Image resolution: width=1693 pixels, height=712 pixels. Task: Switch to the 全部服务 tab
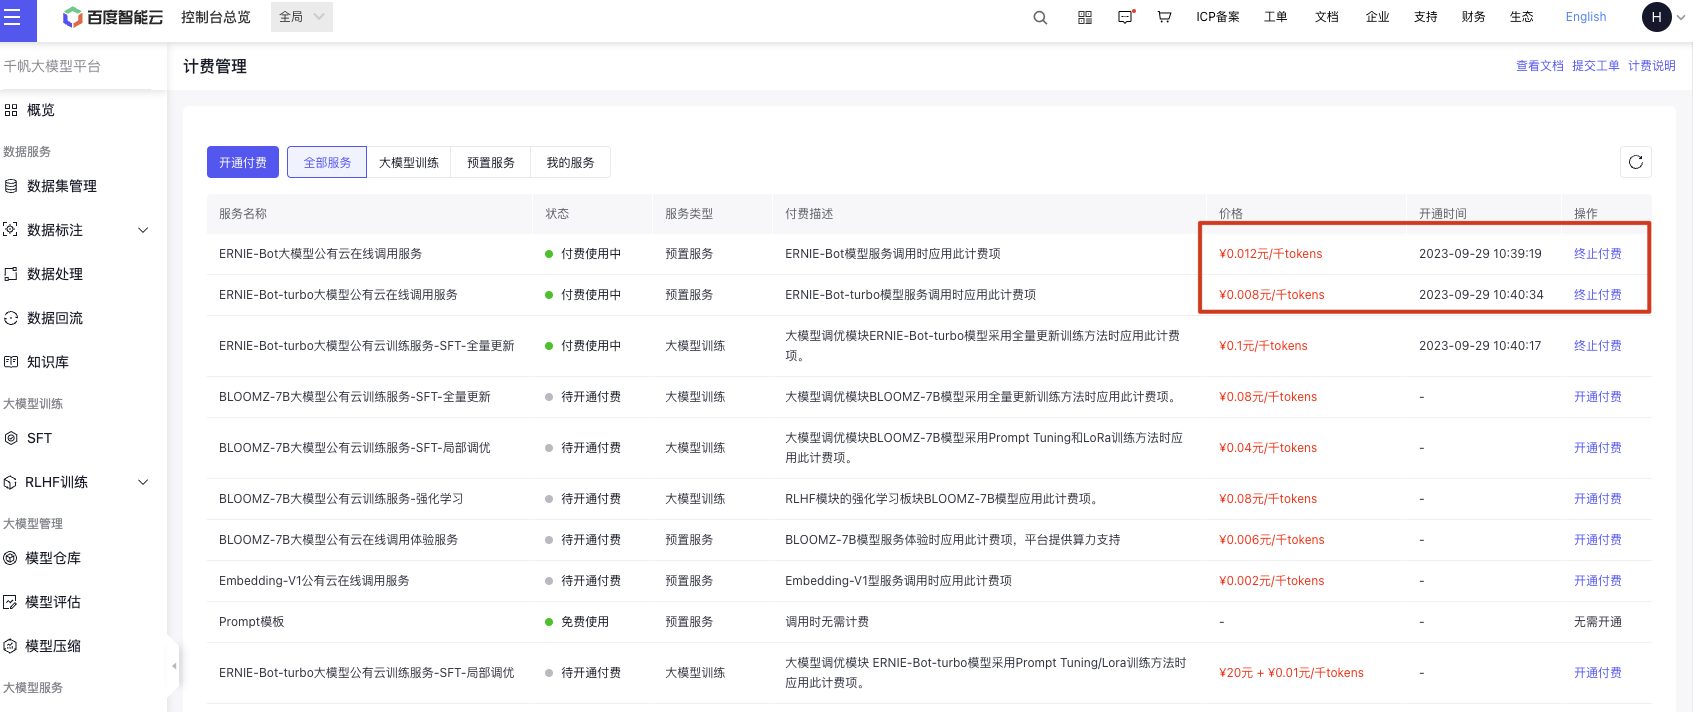327,162
